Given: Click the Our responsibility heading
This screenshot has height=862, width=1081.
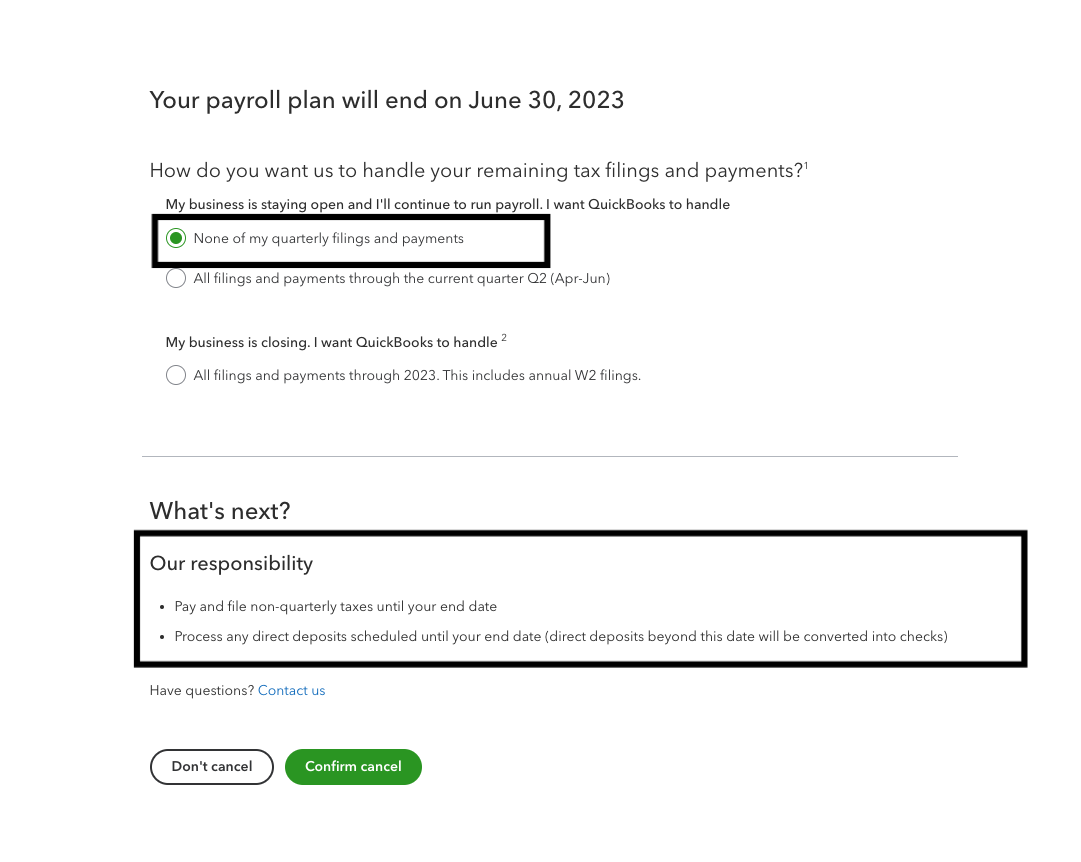Looking at the screenshot, I should point(231,564).
